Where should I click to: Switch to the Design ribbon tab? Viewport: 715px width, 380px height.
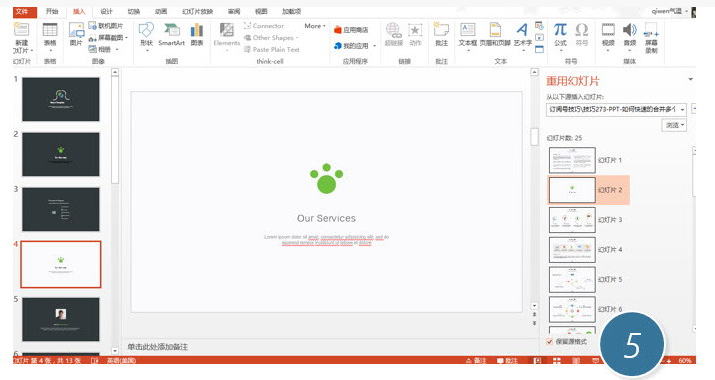click(106, 11)
